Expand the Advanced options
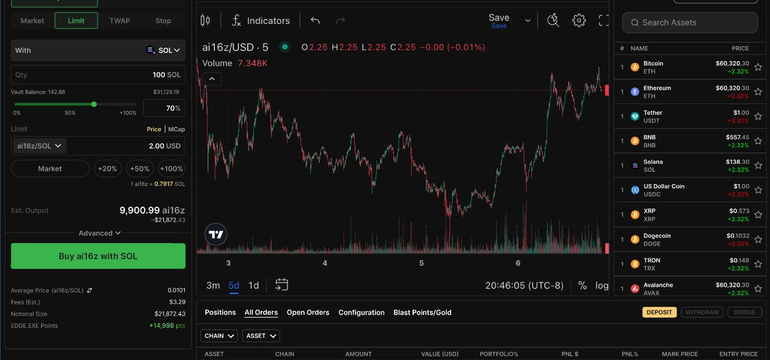The image size is (770, 360). pos(99,233)
